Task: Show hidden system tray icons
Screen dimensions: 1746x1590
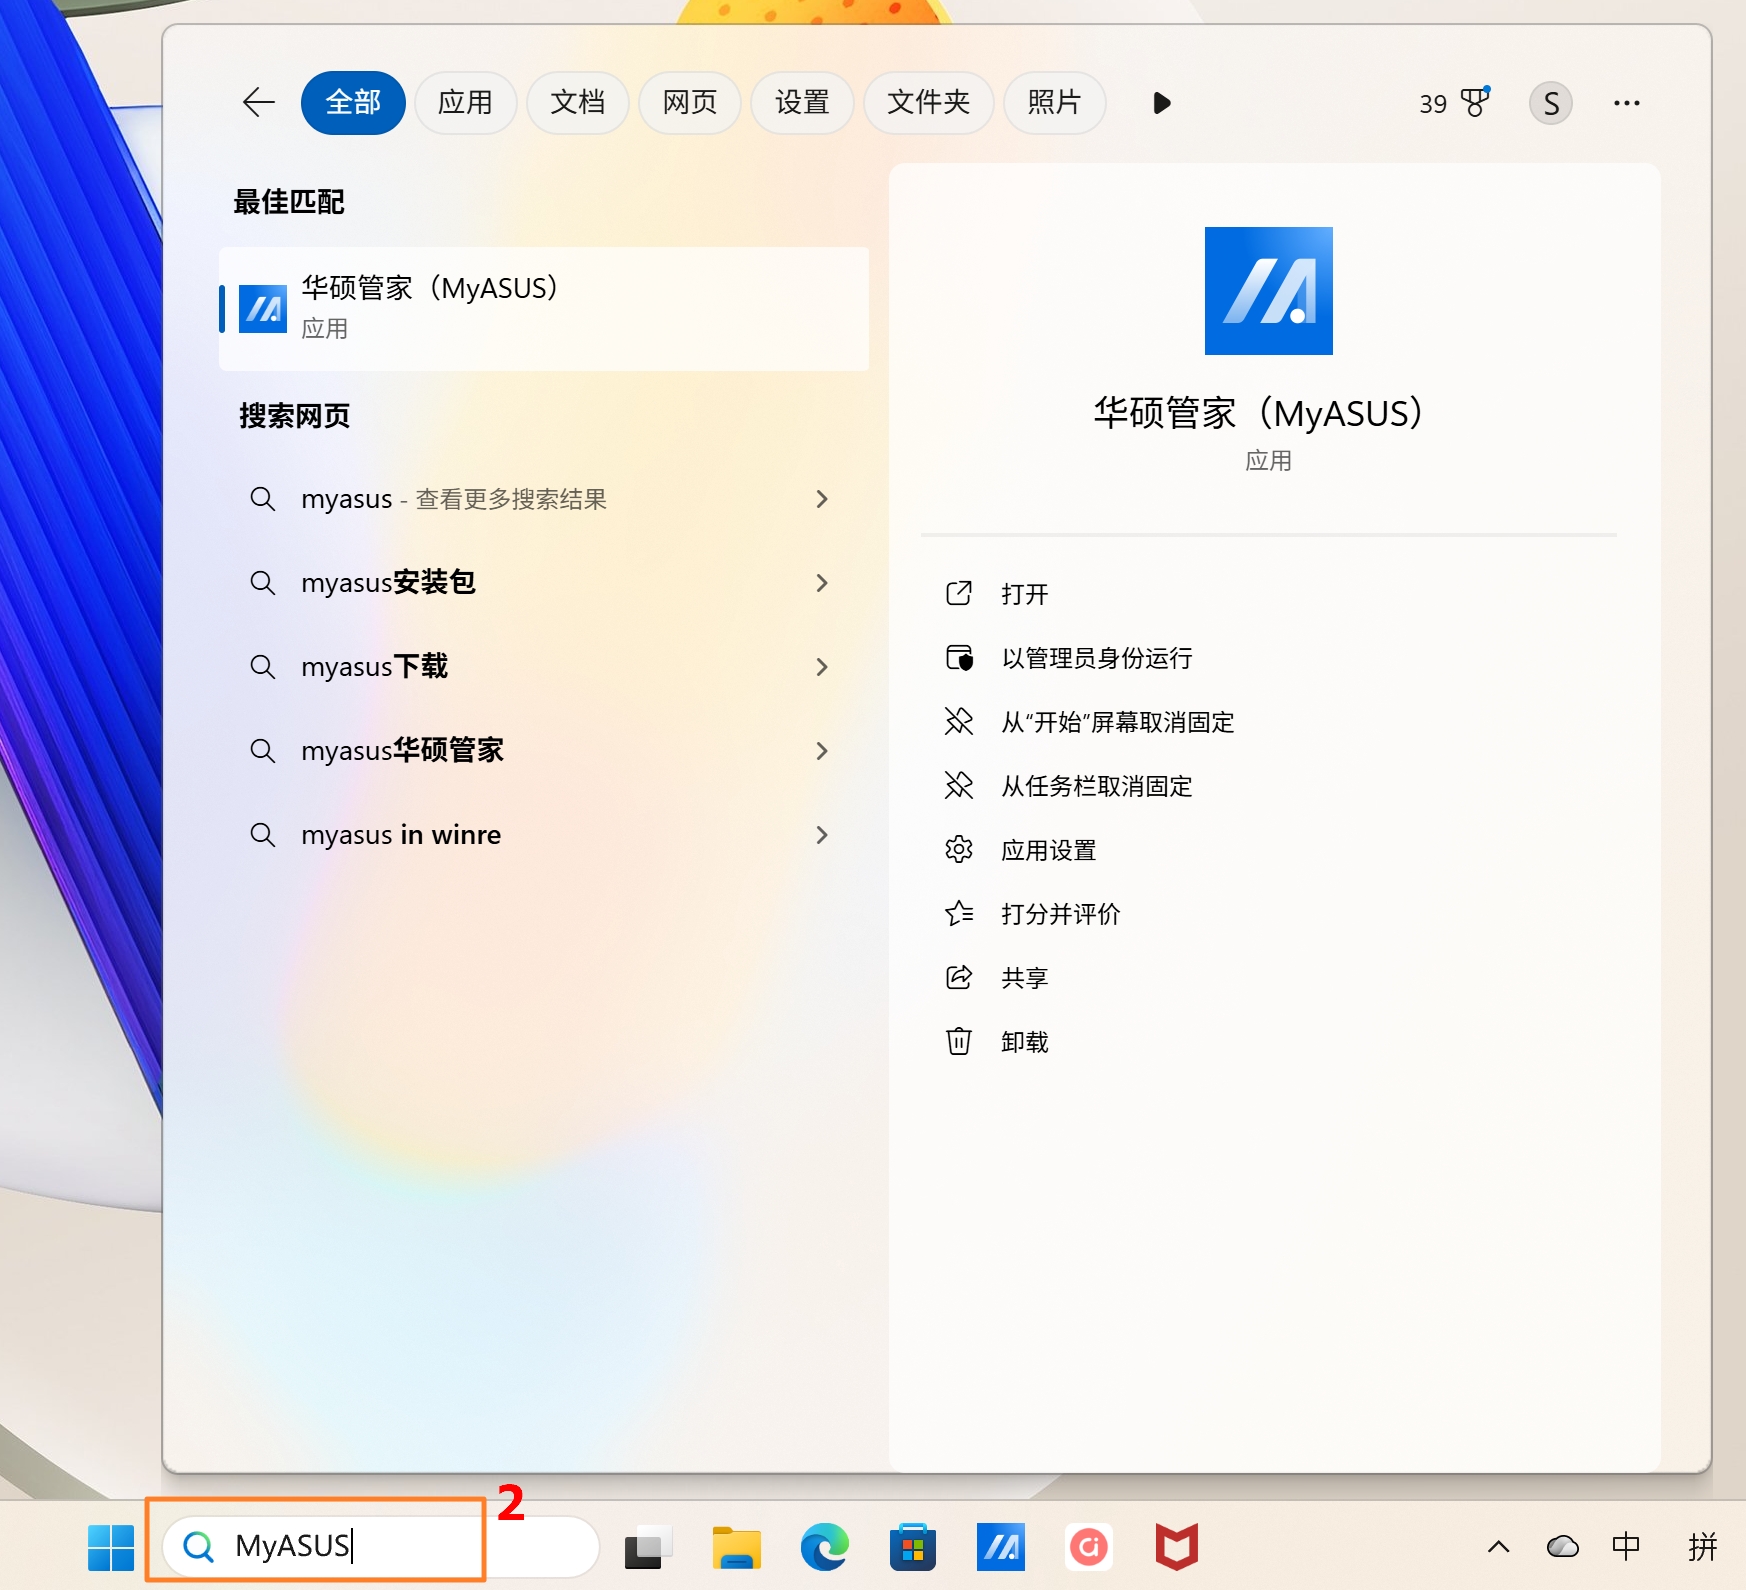Action: point(1498,1547)
